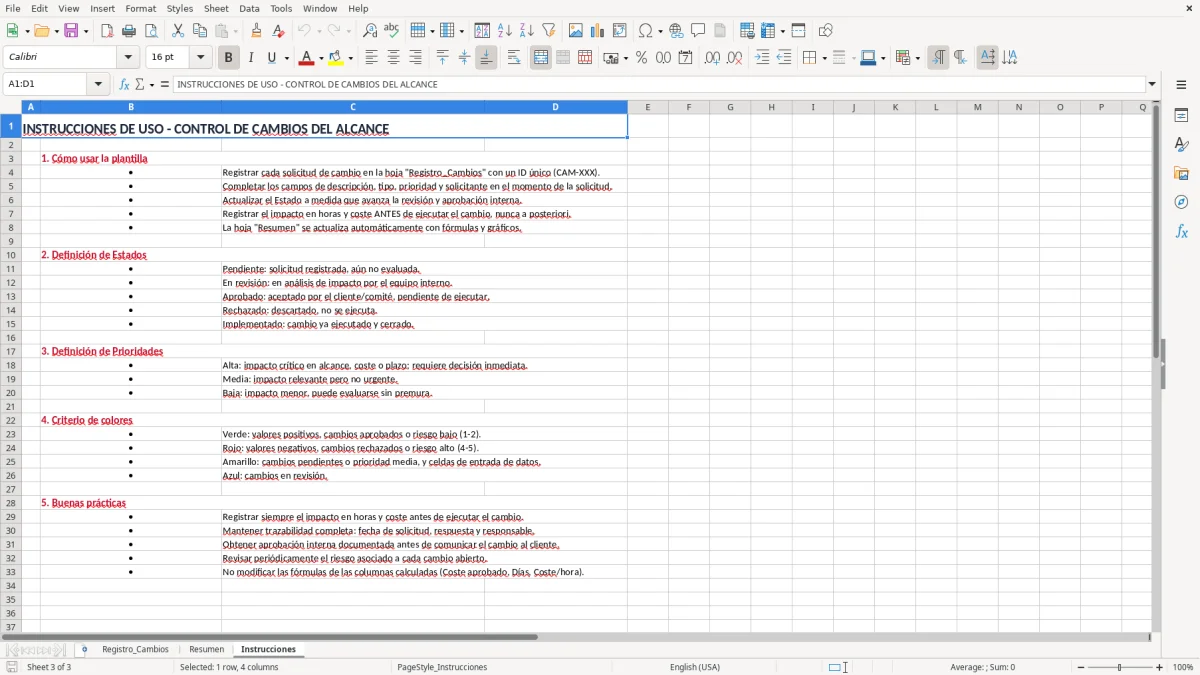Toggle Bold formatting
The image size is (1200, 675).
point(228,58)
